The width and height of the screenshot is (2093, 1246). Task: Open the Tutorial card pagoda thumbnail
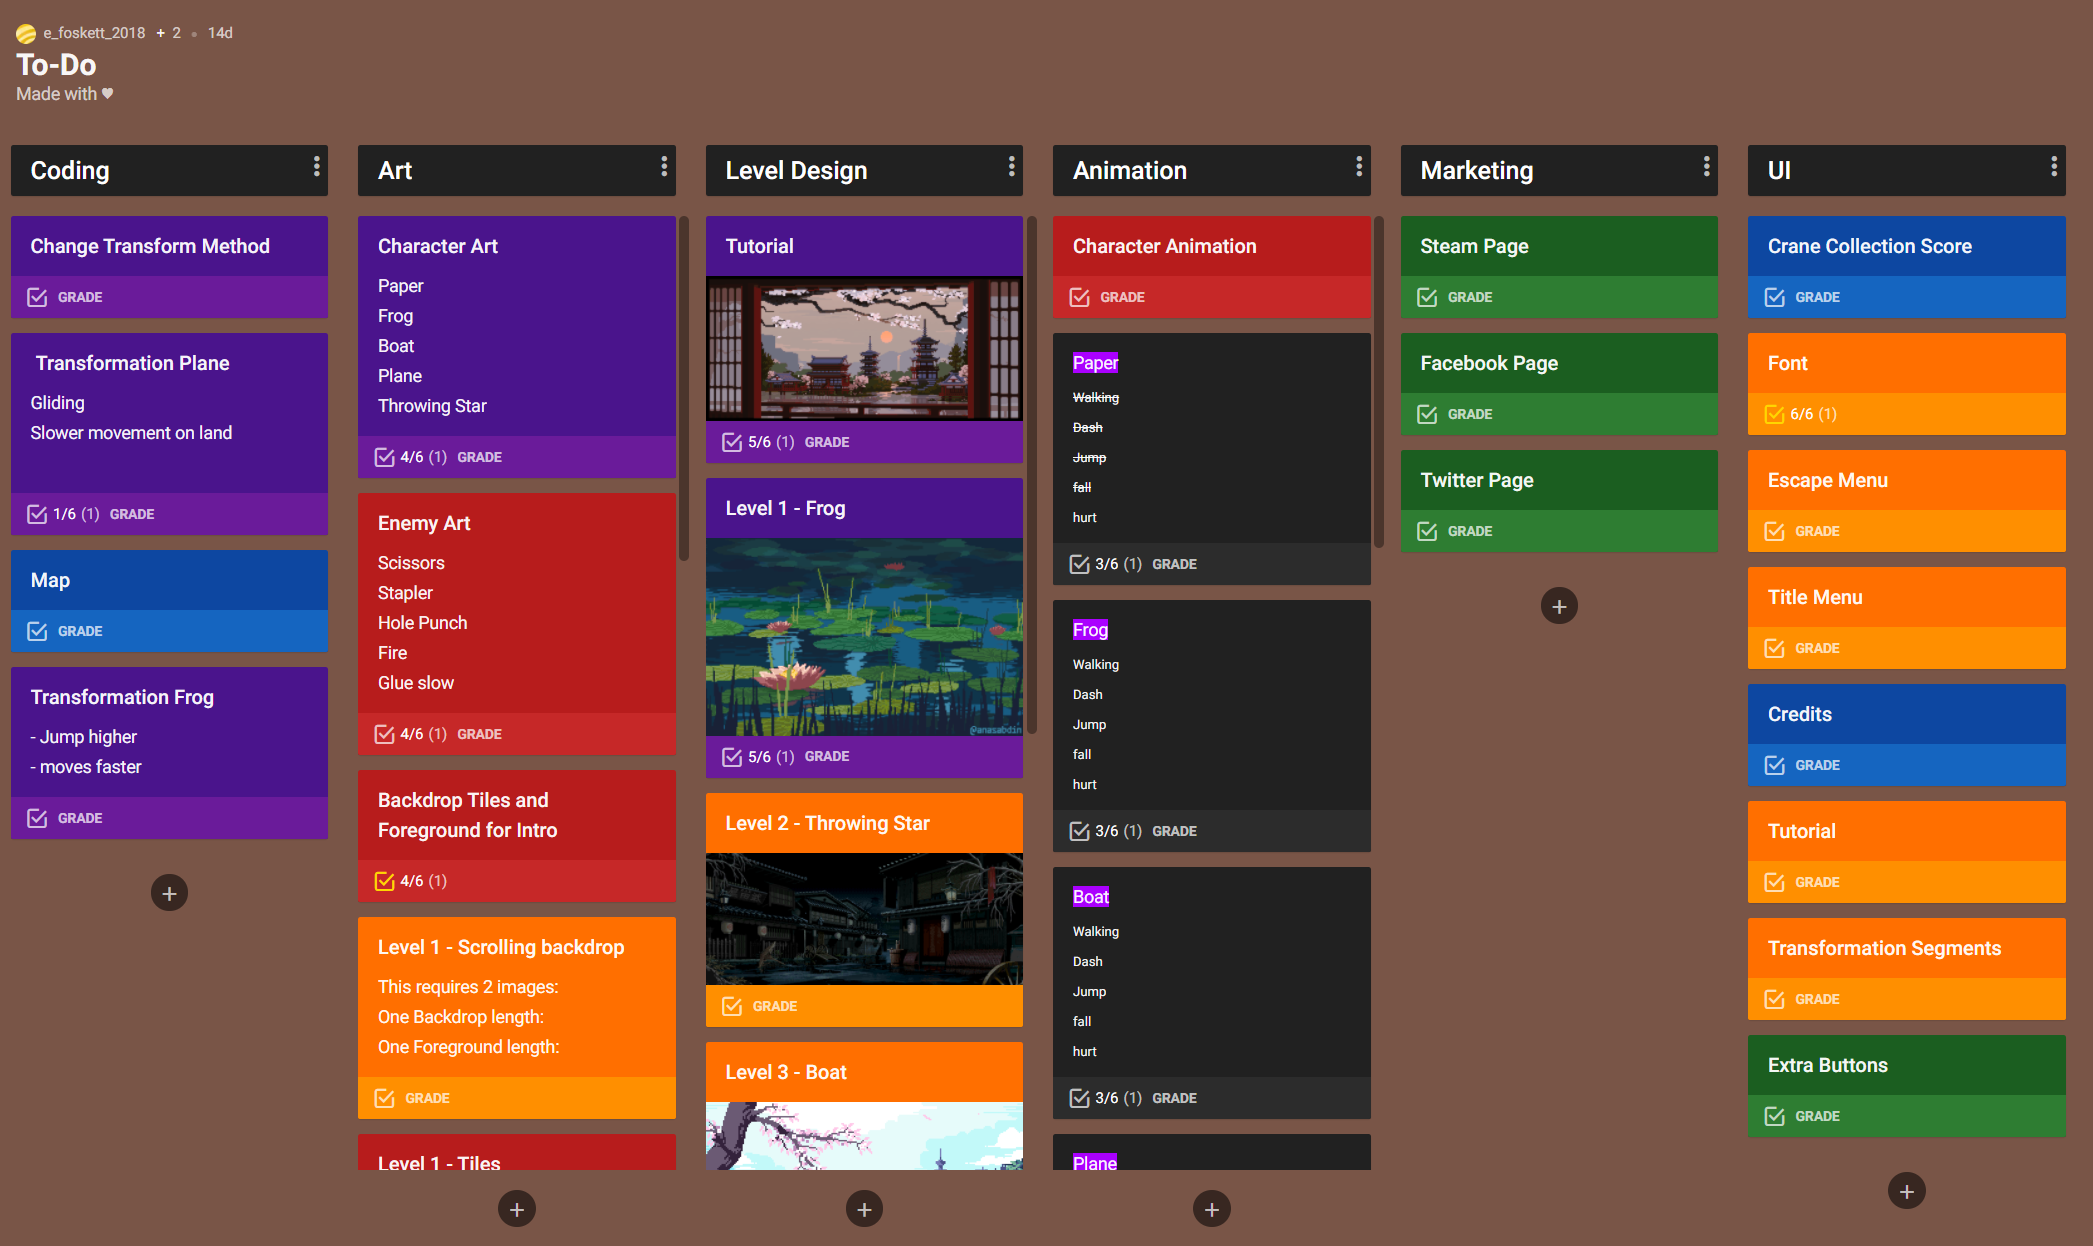pyautogui.click(x=864, y=348)
